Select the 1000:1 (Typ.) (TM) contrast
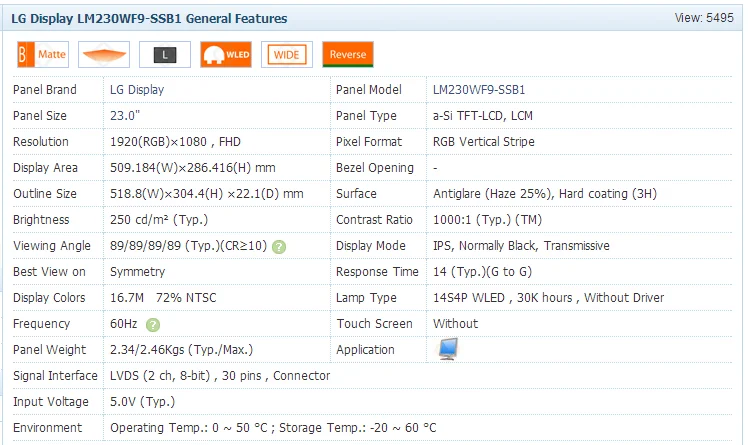Screen dimensions: 748x445 488,220
